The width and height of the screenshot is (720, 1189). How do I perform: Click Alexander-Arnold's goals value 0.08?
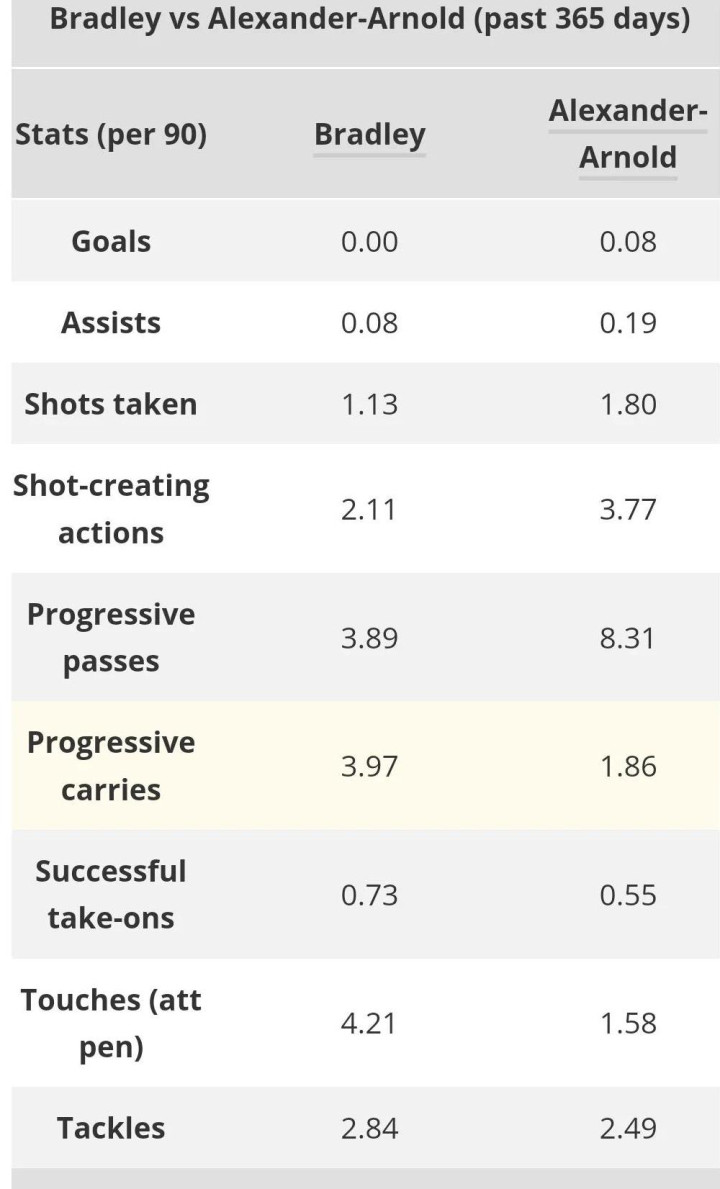coord(628,242)
